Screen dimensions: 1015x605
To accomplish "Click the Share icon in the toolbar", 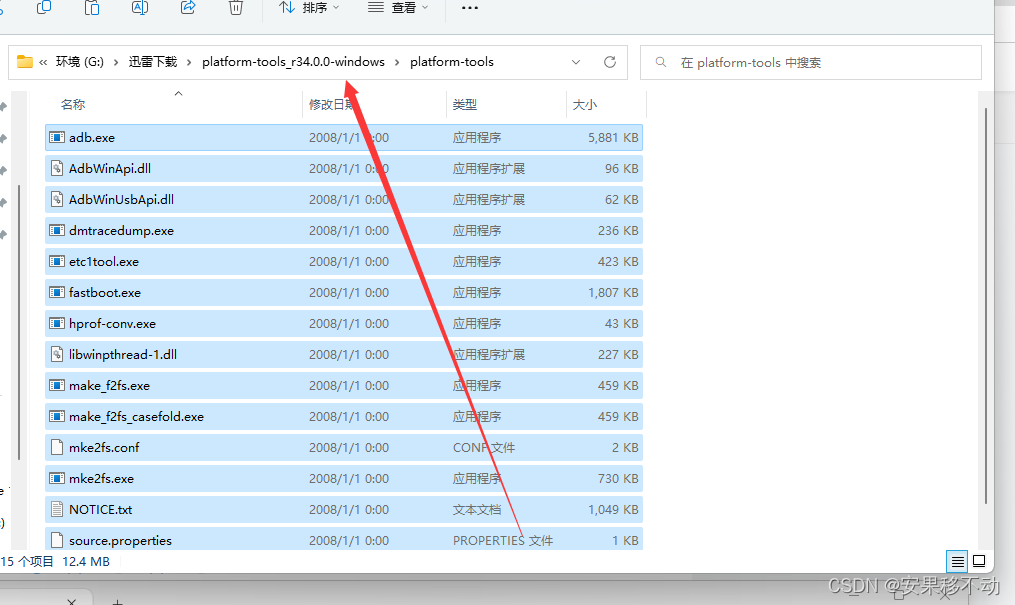I will (x=188, y=8).
